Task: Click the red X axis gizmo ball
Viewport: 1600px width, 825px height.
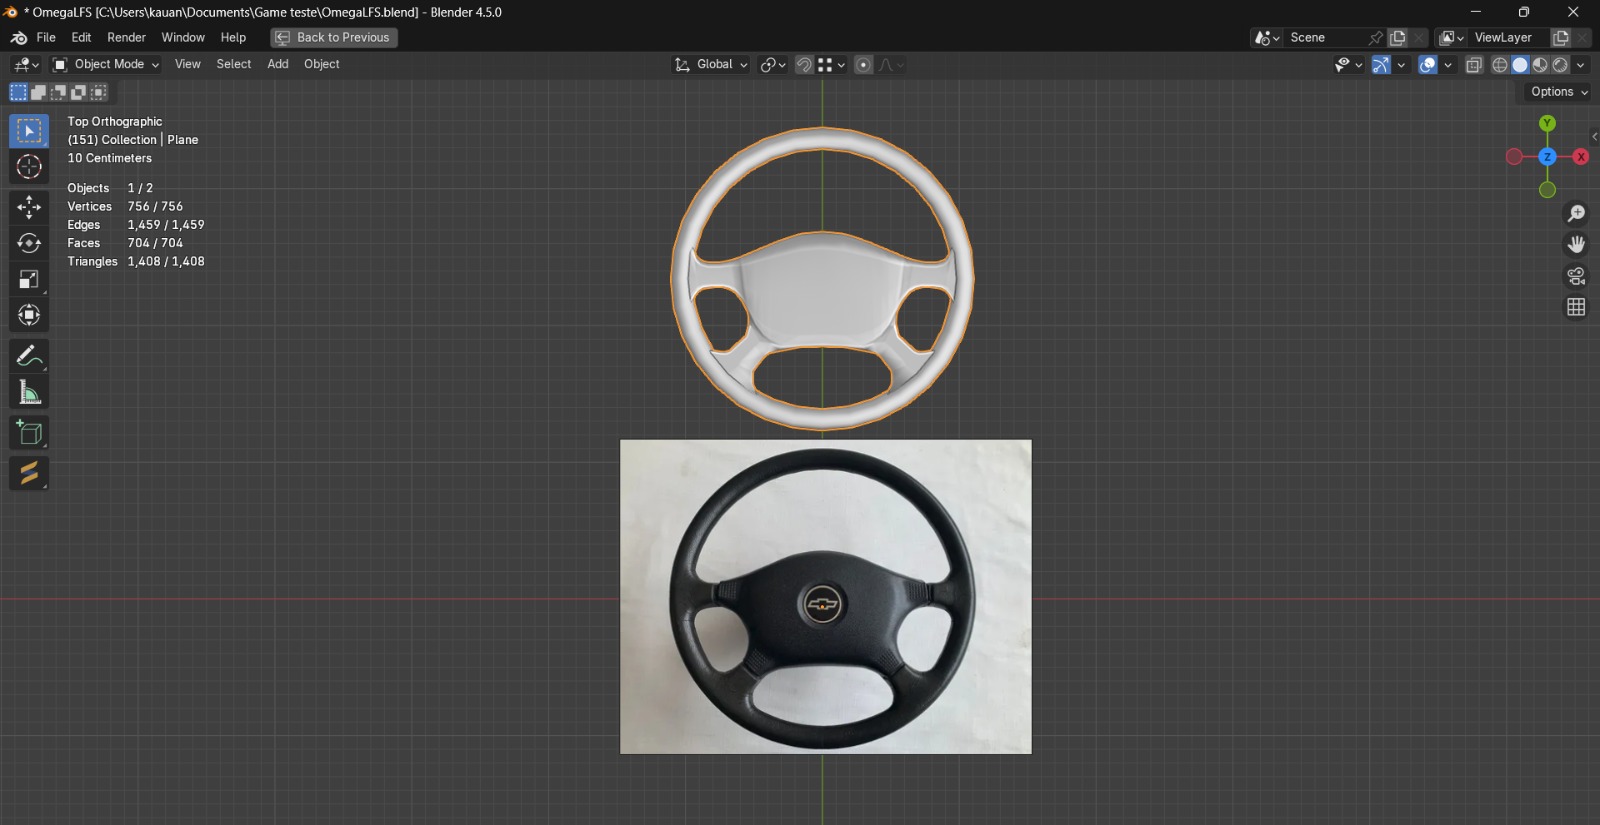Action: click(x=1581, y=157)
